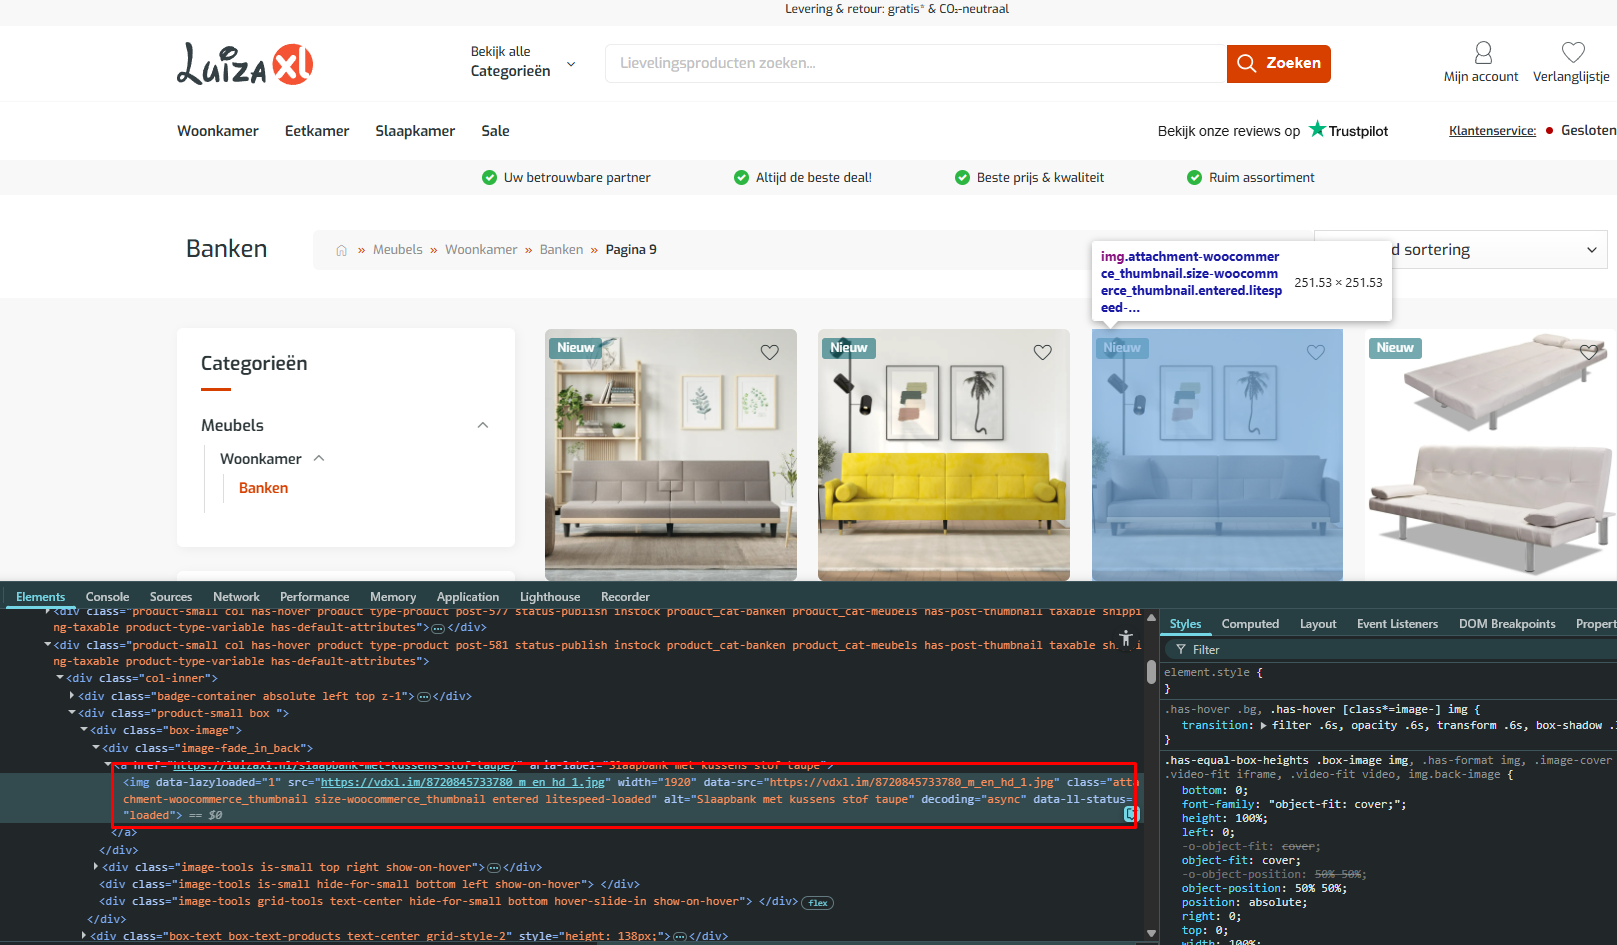Click checkmark beside 'Ruim assortiment'
Viewport: 1617px width, 945px height.
(1194, 178)
